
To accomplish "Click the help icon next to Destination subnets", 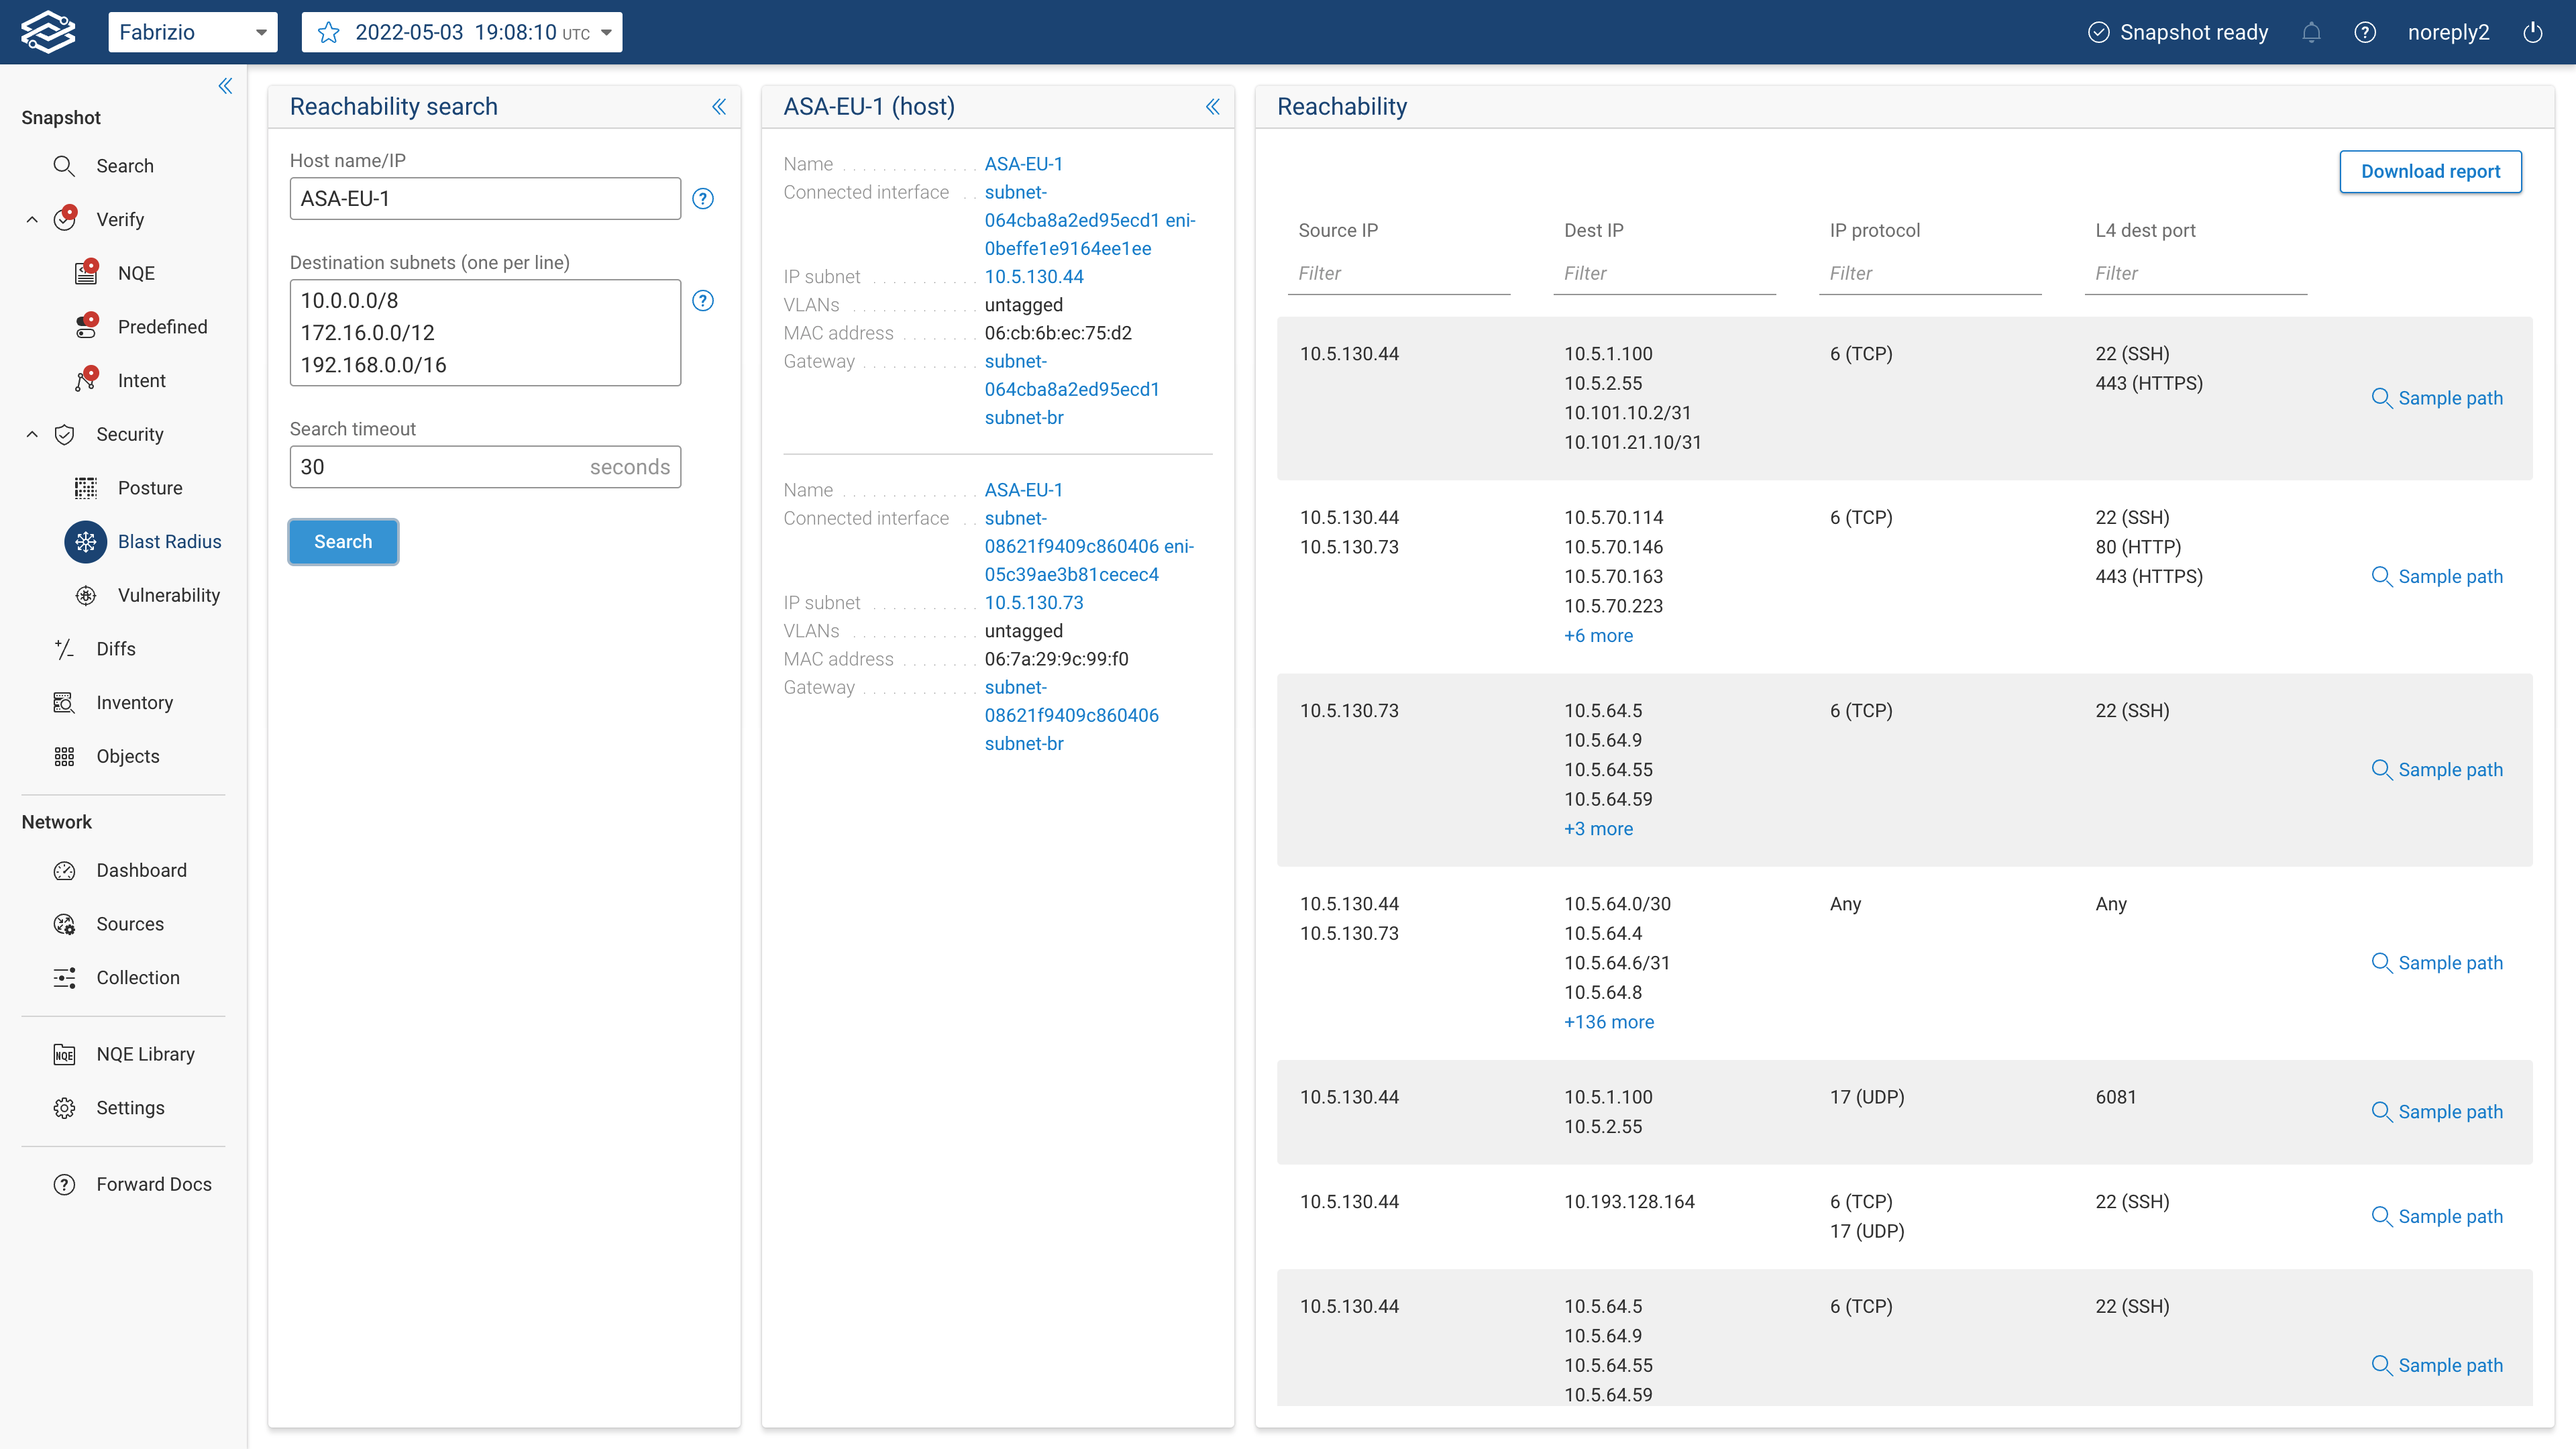I will (x=703, y=300).
